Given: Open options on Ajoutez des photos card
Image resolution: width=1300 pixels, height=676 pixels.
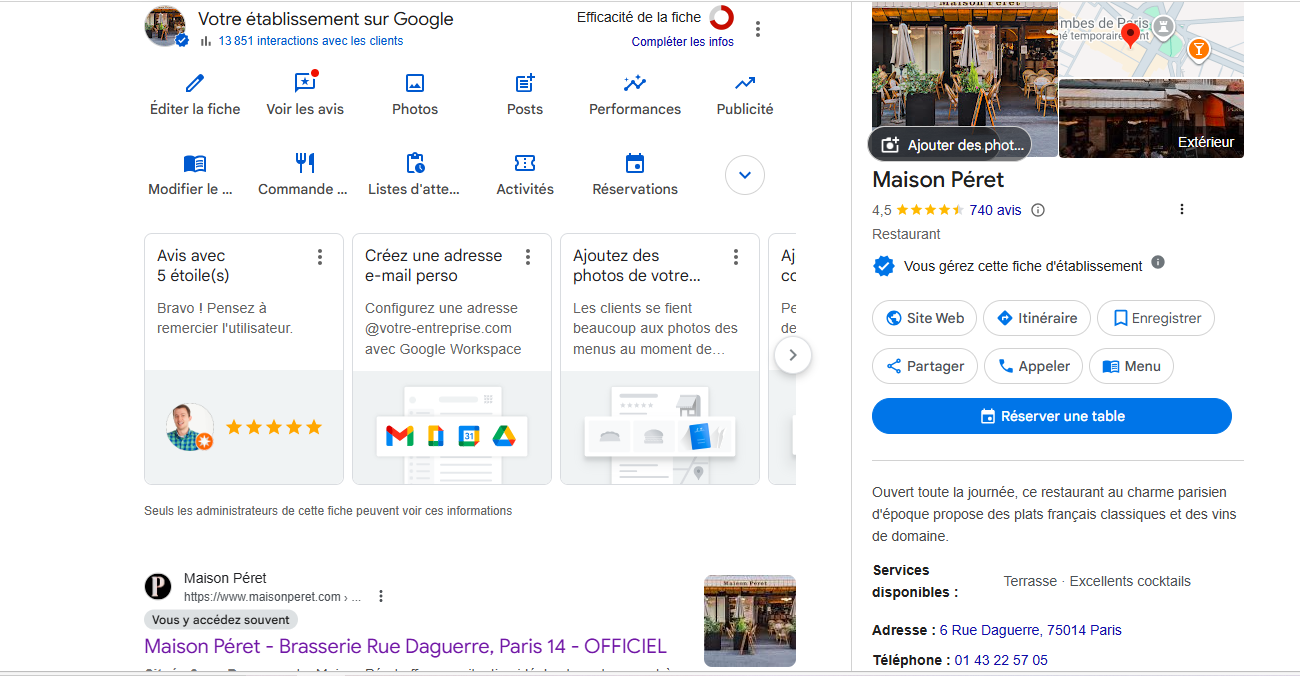Looking at the screenshot, I should tap(736, 257).
